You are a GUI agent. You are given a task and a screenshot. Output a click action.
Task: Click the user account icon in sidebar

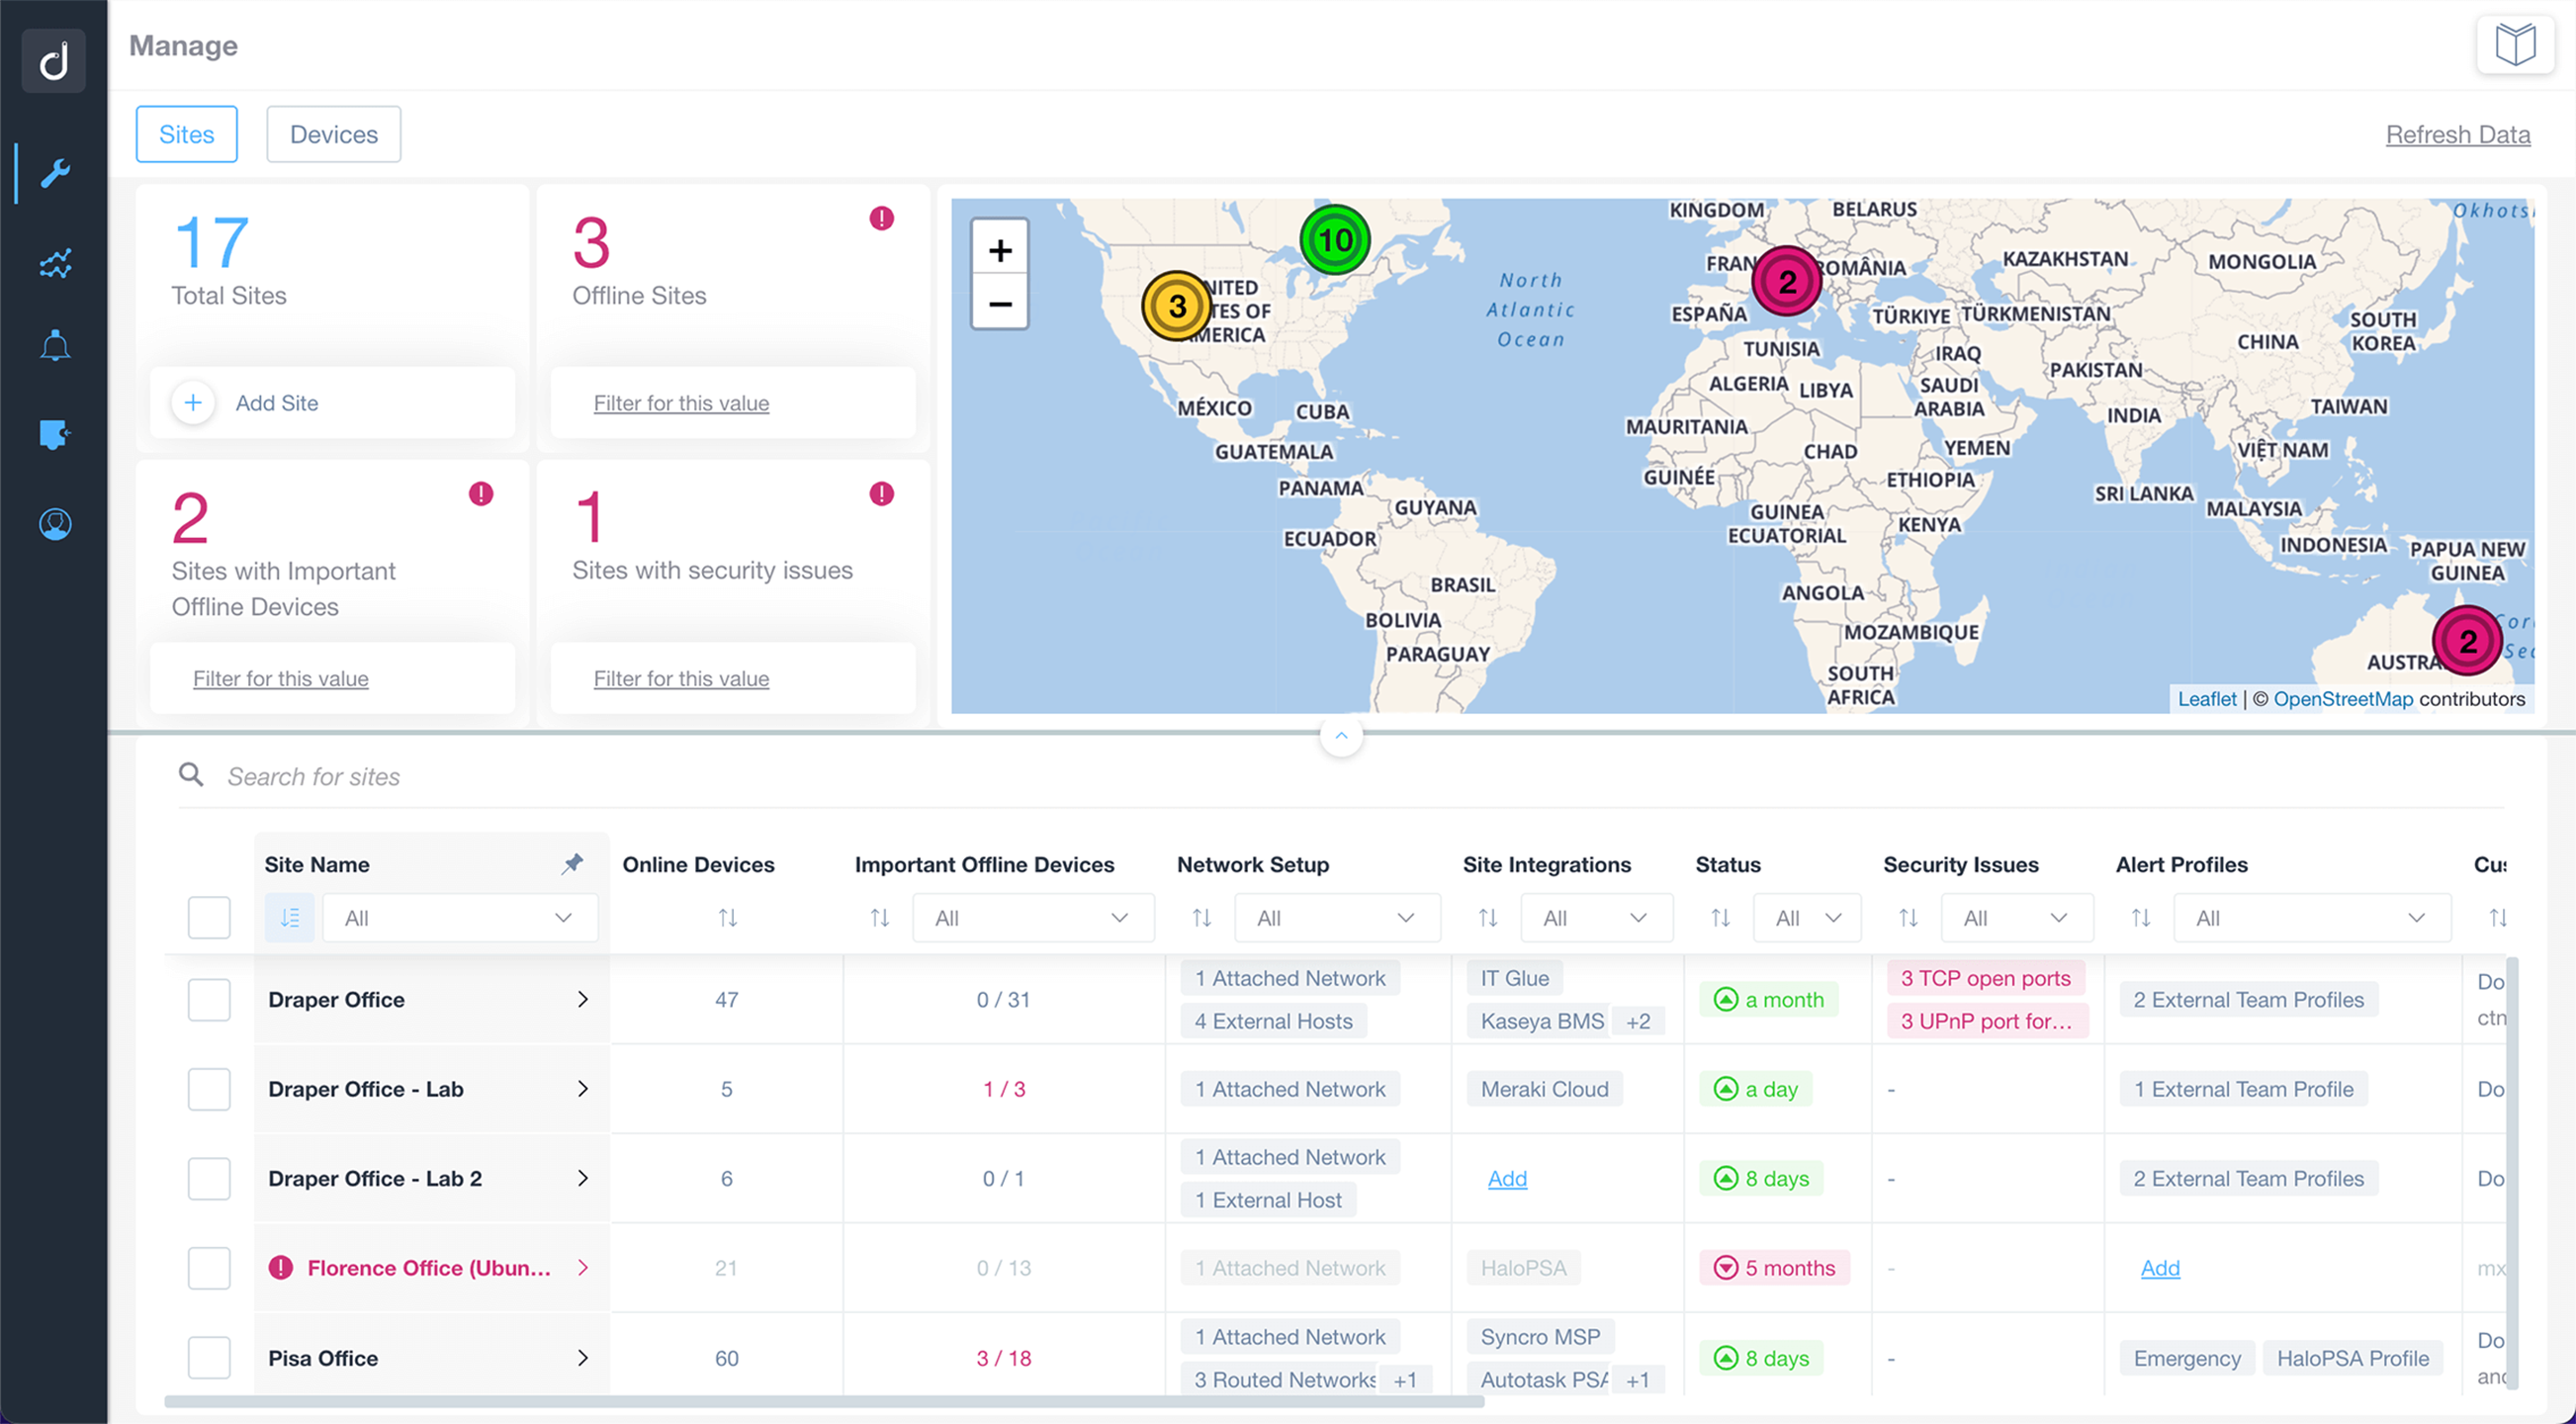click(x=55, y=524)
